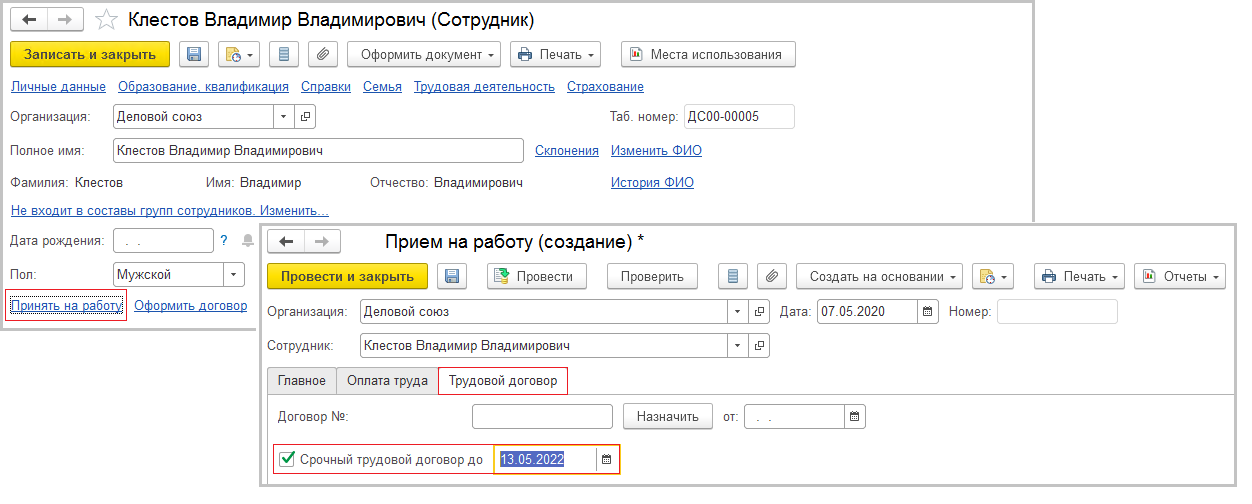This screenshot has height=504, width=1252.
Task: Expand Организация dropdown in employee window
Action: coord(284,117)
